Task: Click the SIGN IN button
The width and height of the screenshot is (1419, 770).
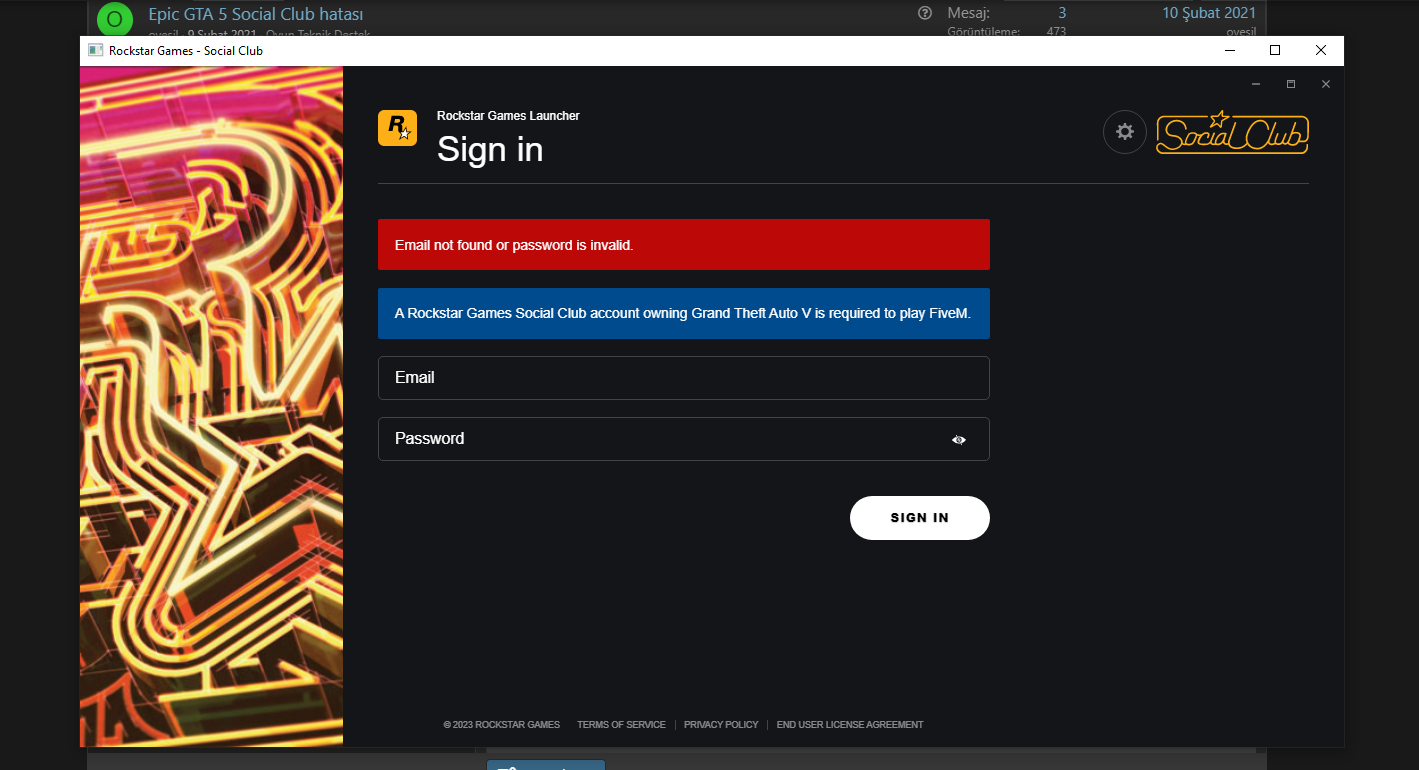Action: click(920, 518)
